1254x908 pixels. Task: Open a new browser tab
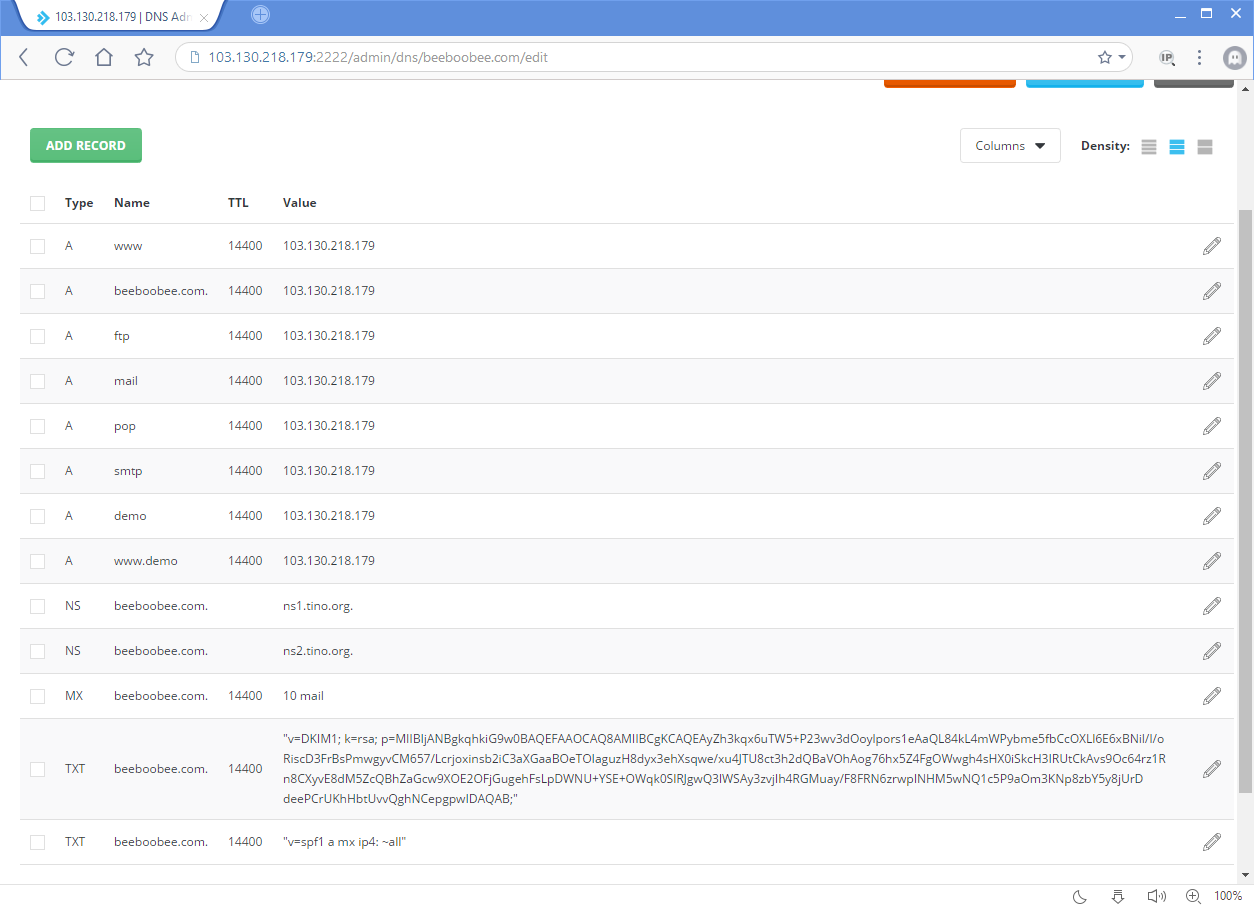(260, 15)
